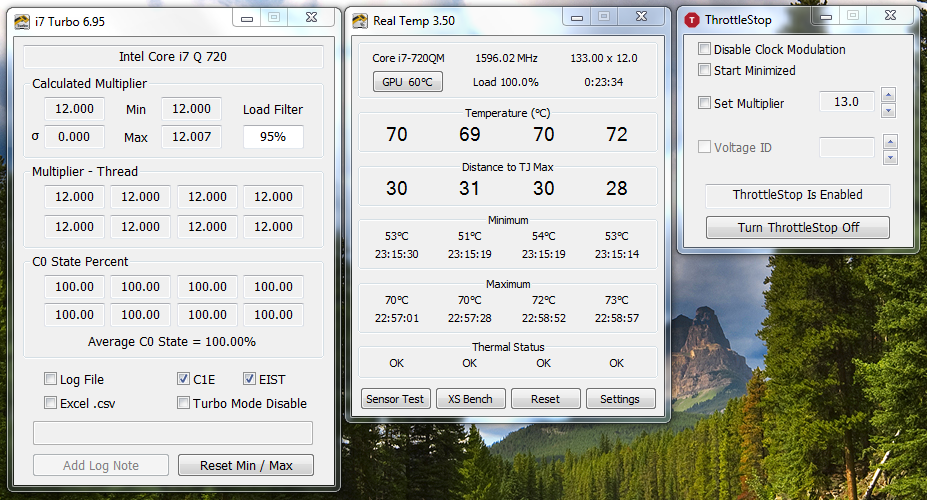Click the sigma value 0.000
Screen dimensions: 927x500
click(x=74, y=137)
